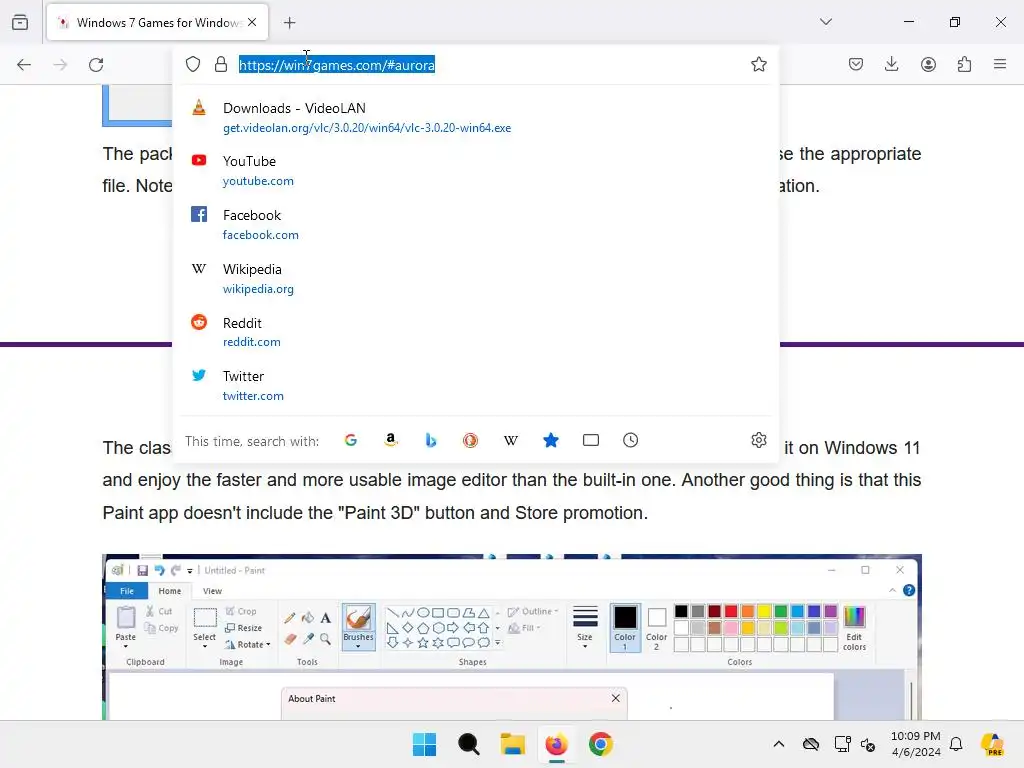Open the Firefox account icon
The width and height of the screenshot is (1024, 768).
[x=928, y=64]
